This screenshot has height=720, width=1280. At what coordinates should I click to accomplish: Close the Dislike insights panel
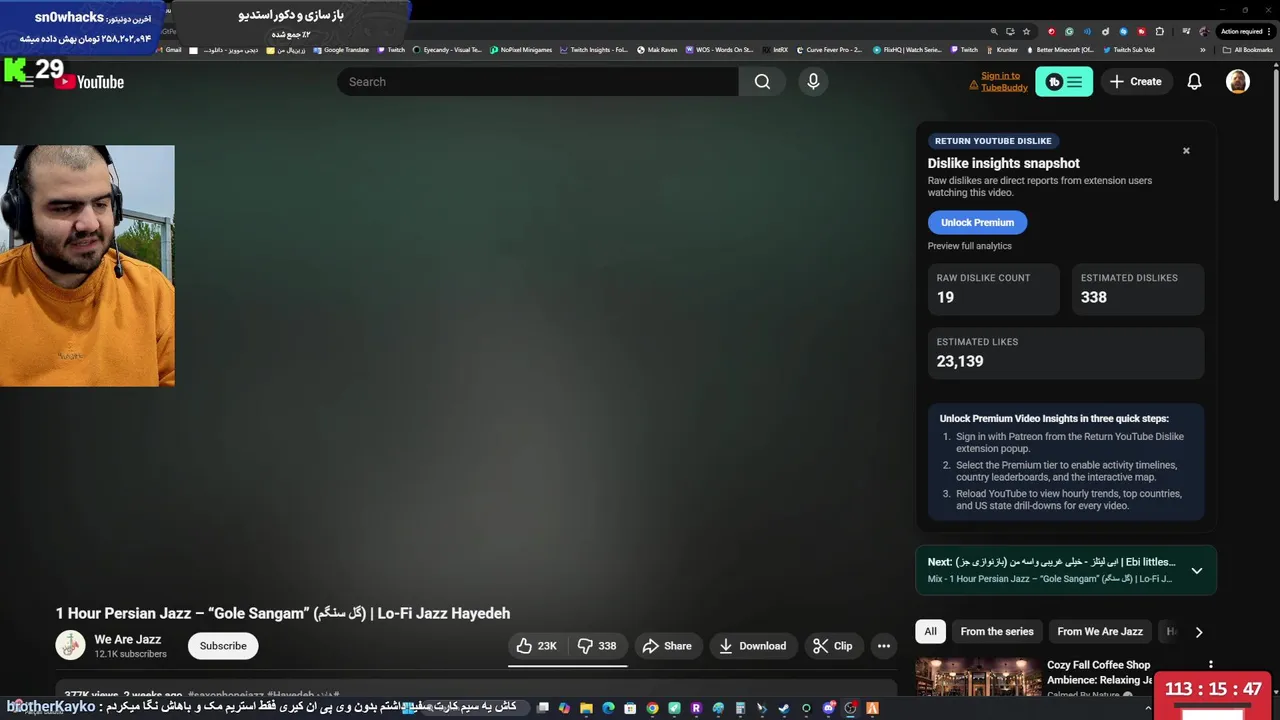tap(1186, 151)
